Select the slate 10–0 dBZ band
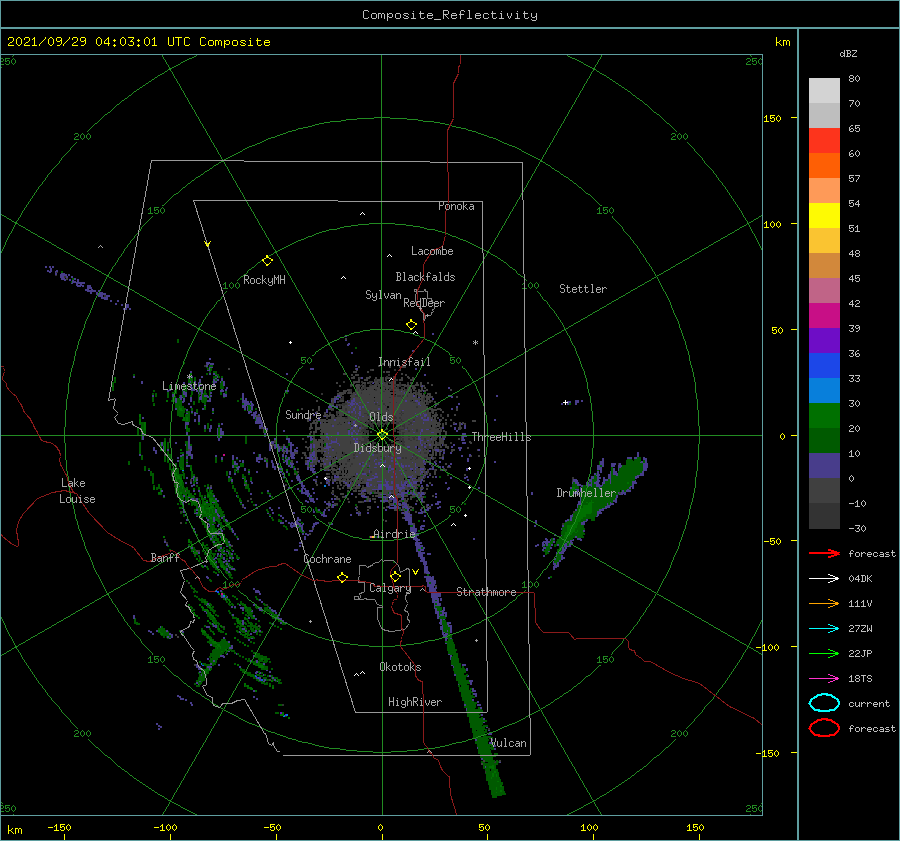The height and width of the screenshot is (841, 900). [824, 465]
